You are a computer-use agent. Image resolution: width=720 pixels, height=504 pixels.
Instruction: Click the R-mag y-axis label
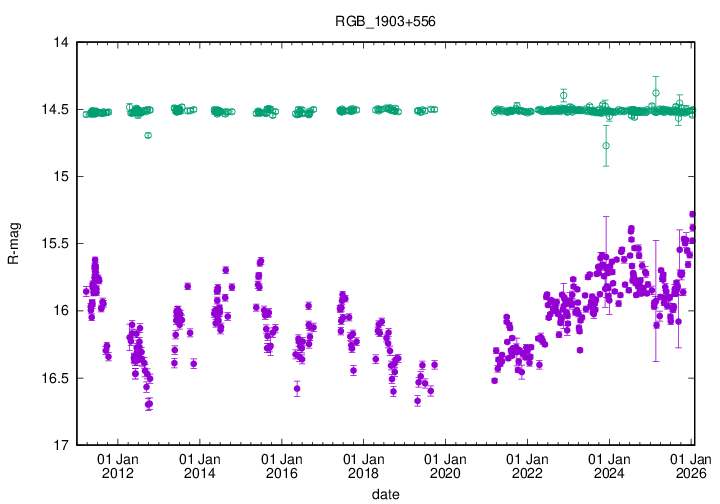click(13, 244)
